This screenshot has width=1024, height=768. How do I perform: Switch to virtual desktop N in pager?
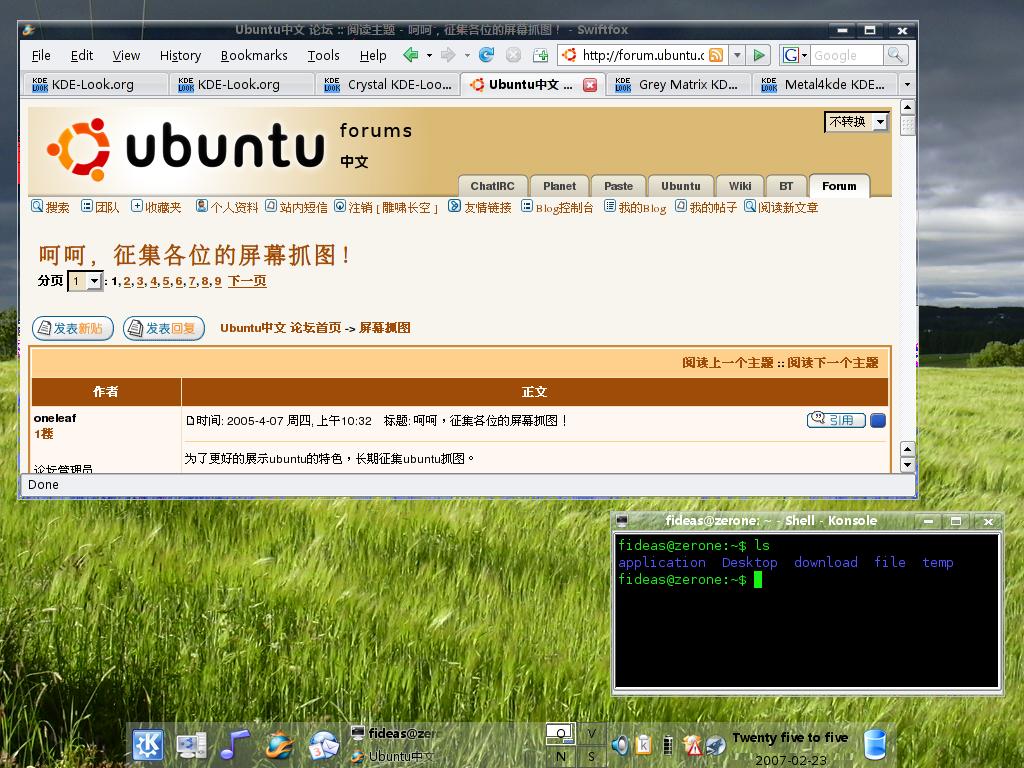tap(560, 756)
